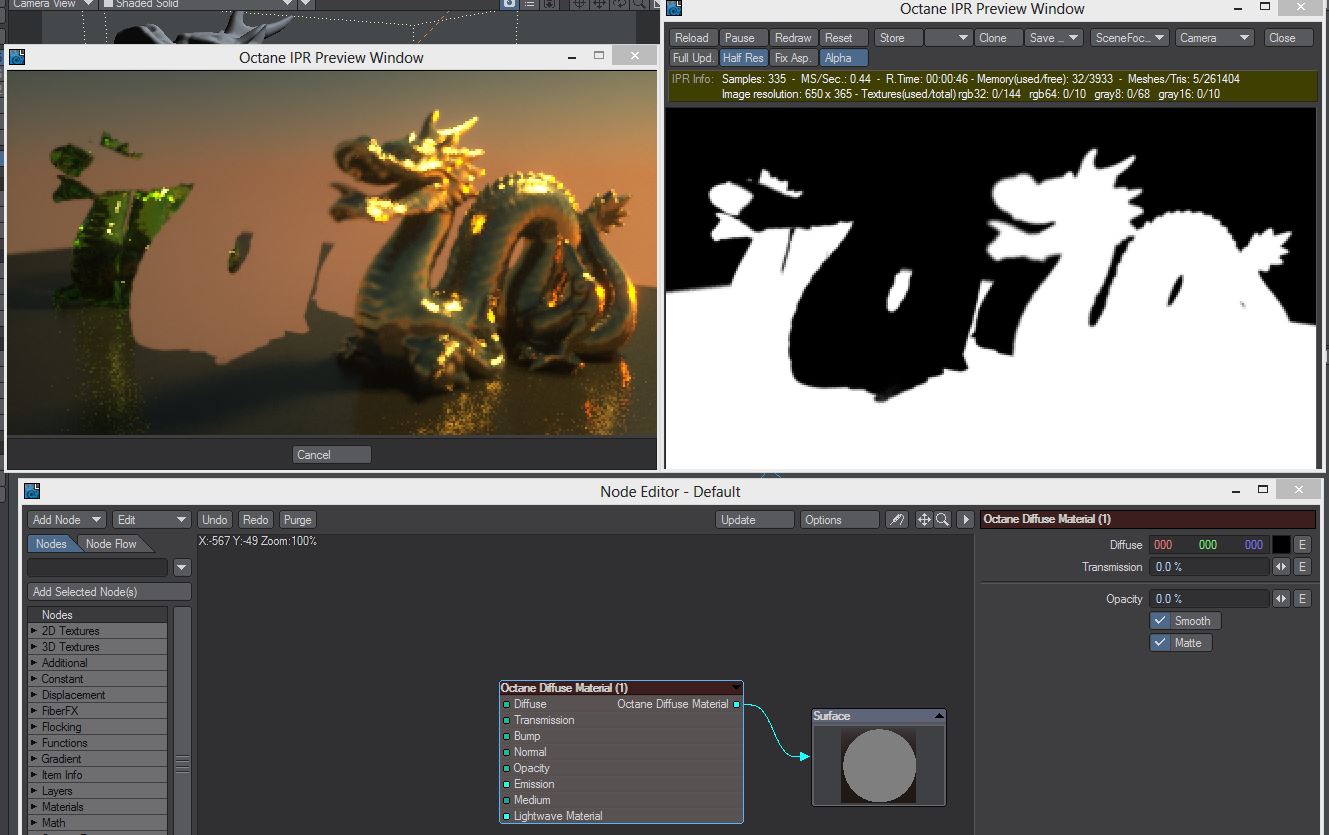Switch to the Nodes tab
The height and width of the screenshot is (835, 1329).
coord(51,544)
